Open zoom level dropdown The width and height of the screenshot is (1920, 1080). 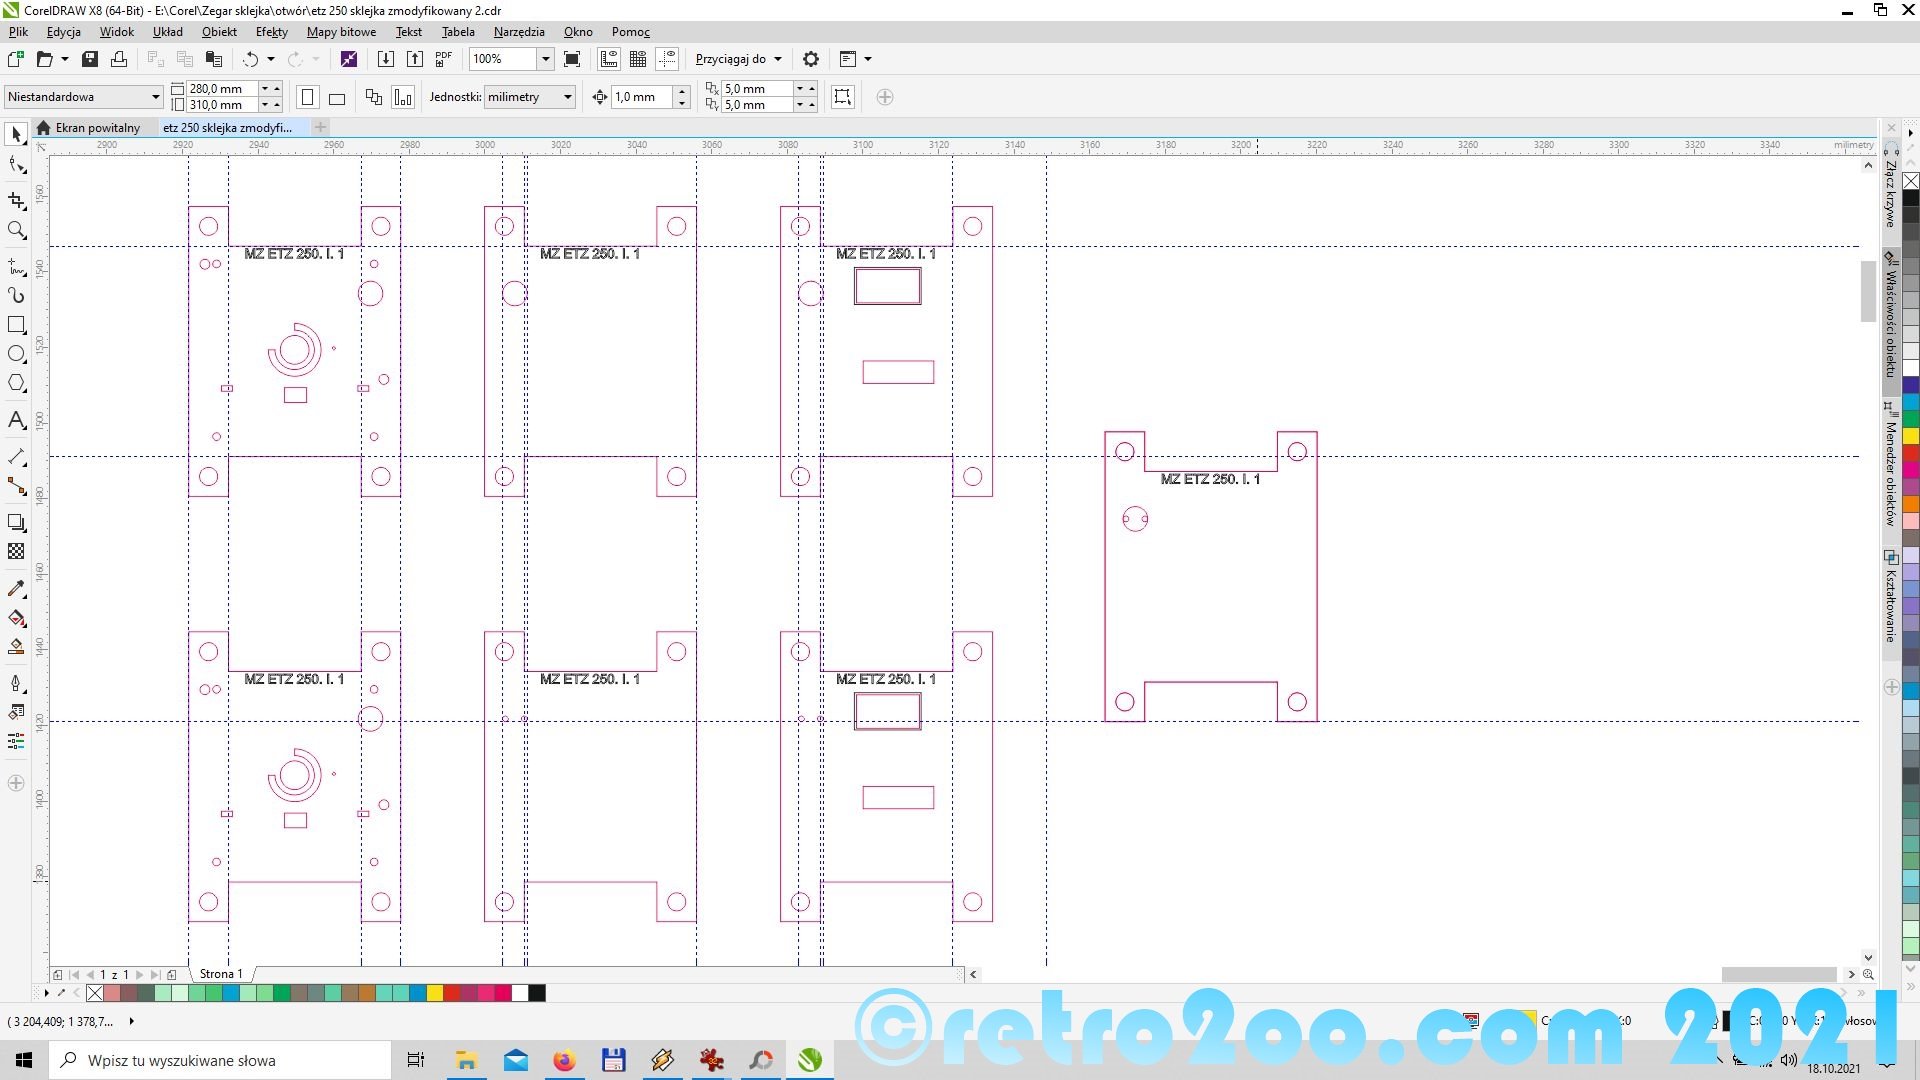(x=546, y=59)
